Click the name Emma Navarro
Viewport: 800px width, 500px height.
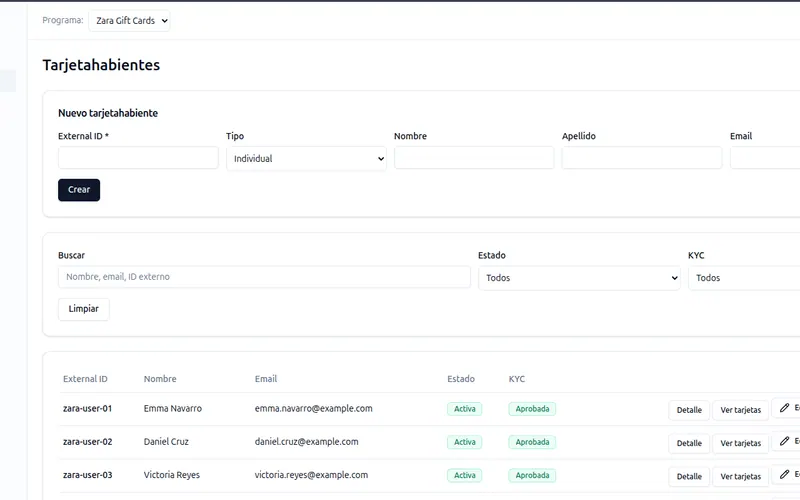point(172,409)
